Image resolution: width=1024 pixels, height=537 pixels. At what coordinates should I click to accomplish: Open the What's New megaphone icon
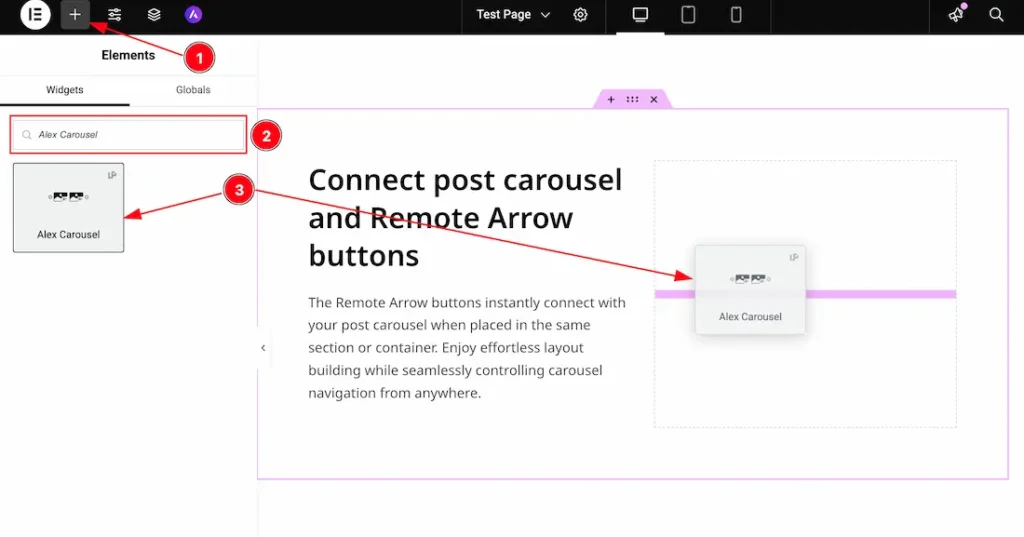point(957,15)
